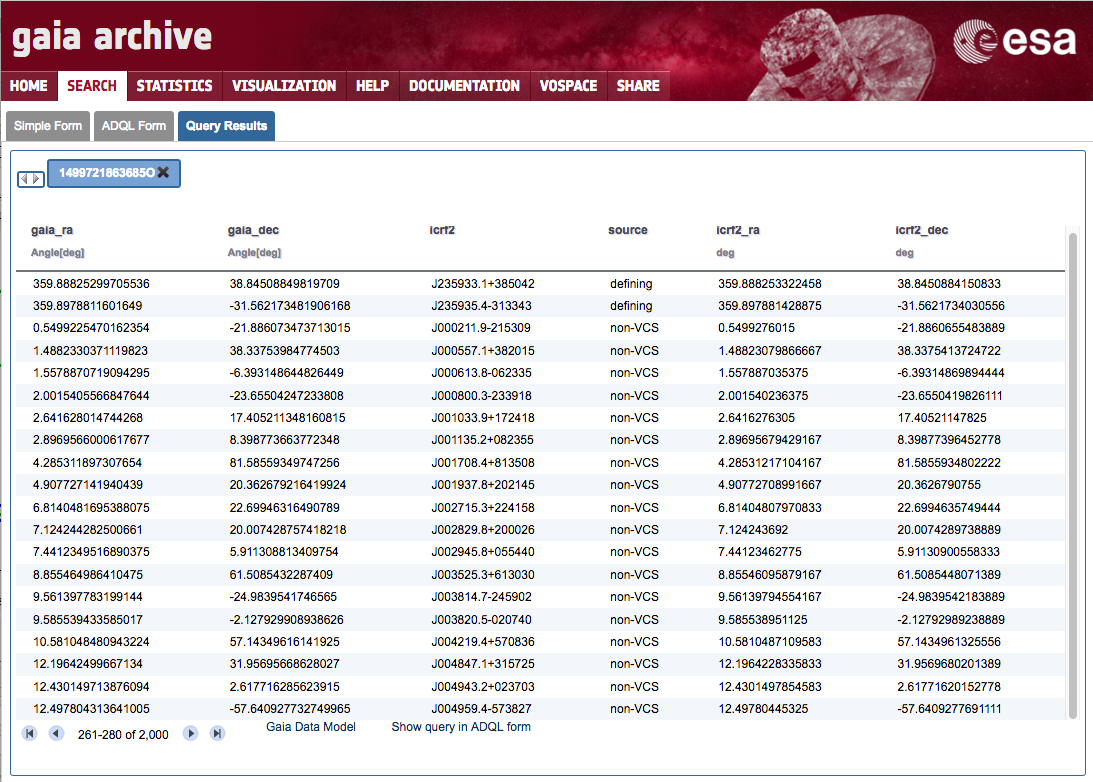Screen dimensions: 1093x782
Task: Click icrf2_dec value -57.6409277691111
Action: 949,709
